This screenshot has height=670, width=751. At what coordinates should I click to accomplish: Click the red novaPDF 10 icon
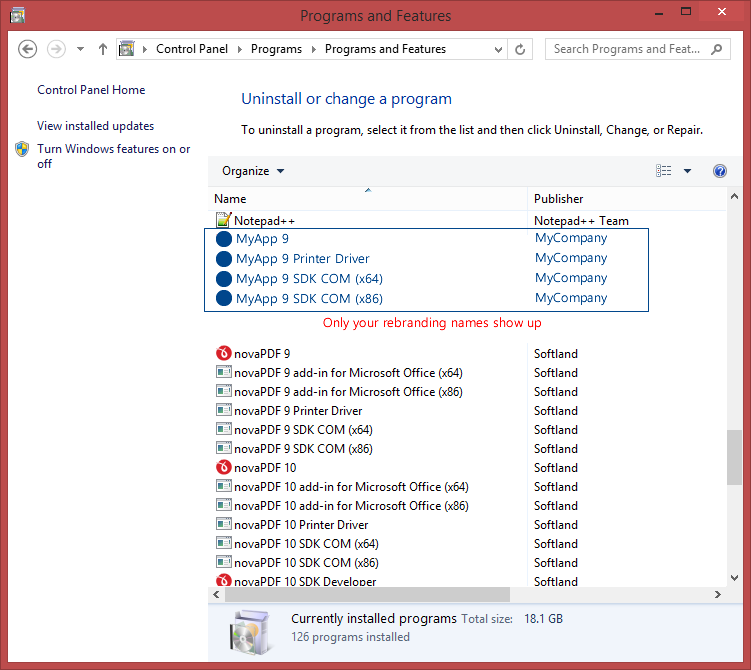pos(223,467)
